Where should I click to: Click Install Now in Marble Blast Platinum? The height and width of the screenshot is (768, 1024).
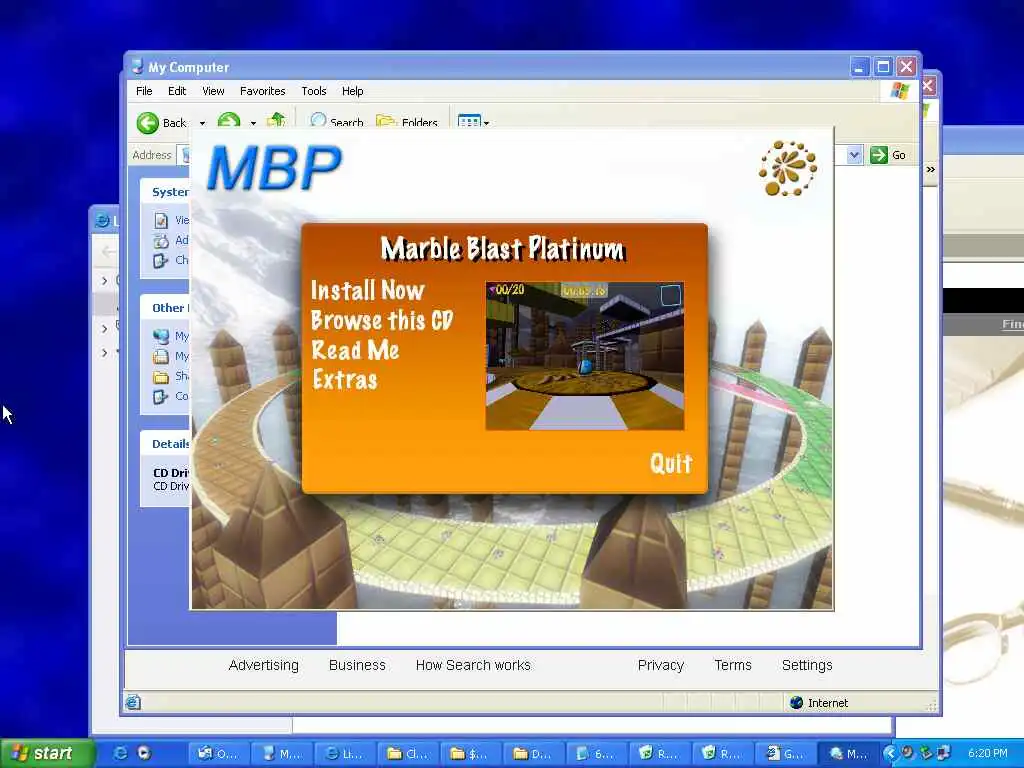[x=368, y=291]
